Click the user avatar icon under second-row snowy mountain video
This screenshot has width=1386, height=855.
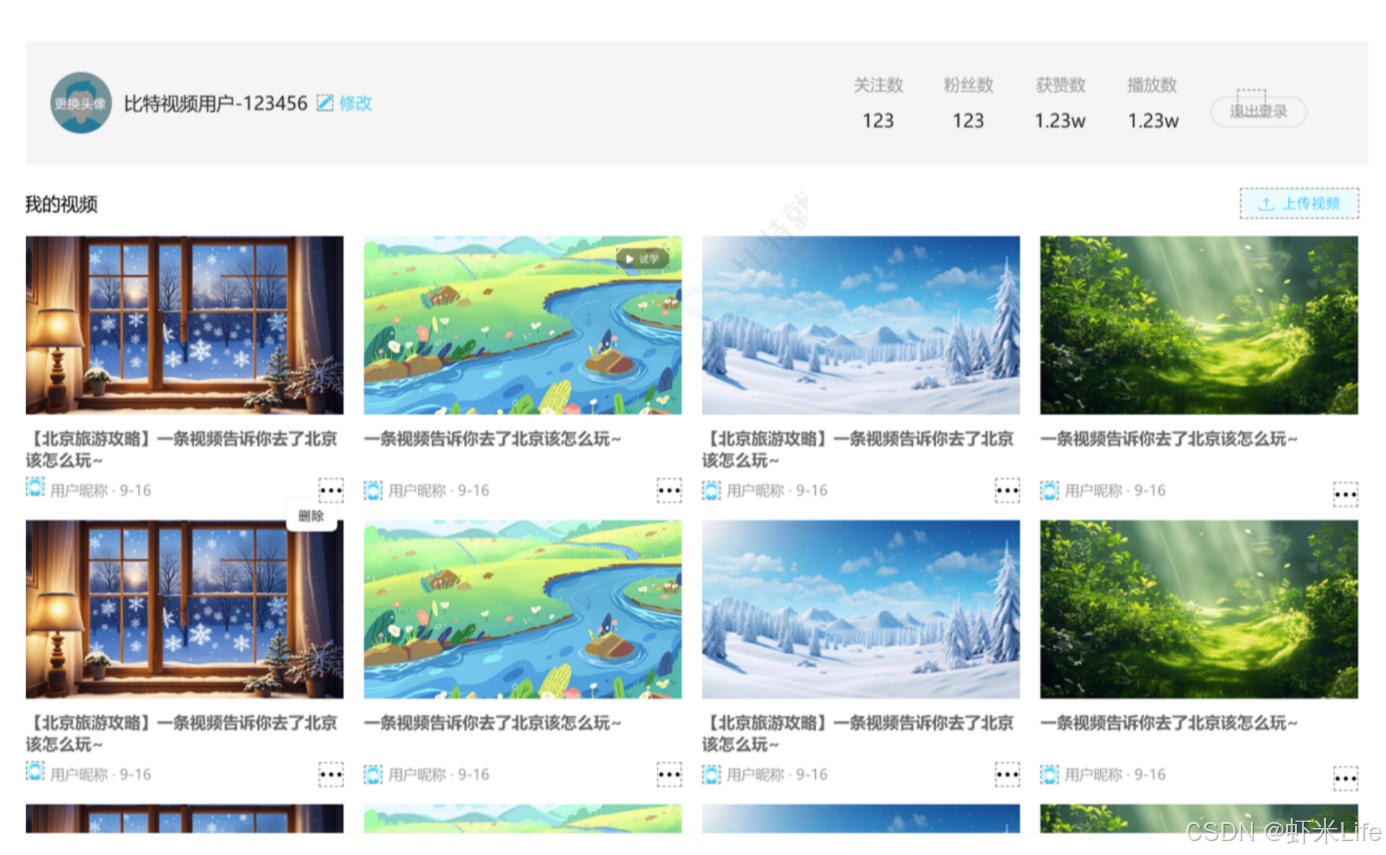pyautogui.click(x=711, y=774)
